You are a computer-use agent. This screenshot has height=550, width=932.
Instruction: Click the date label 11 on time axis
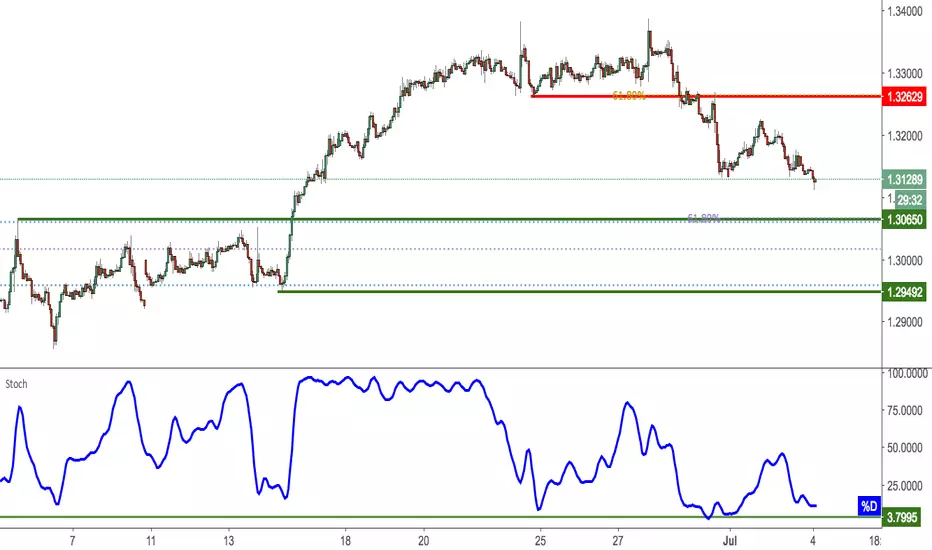151,541
